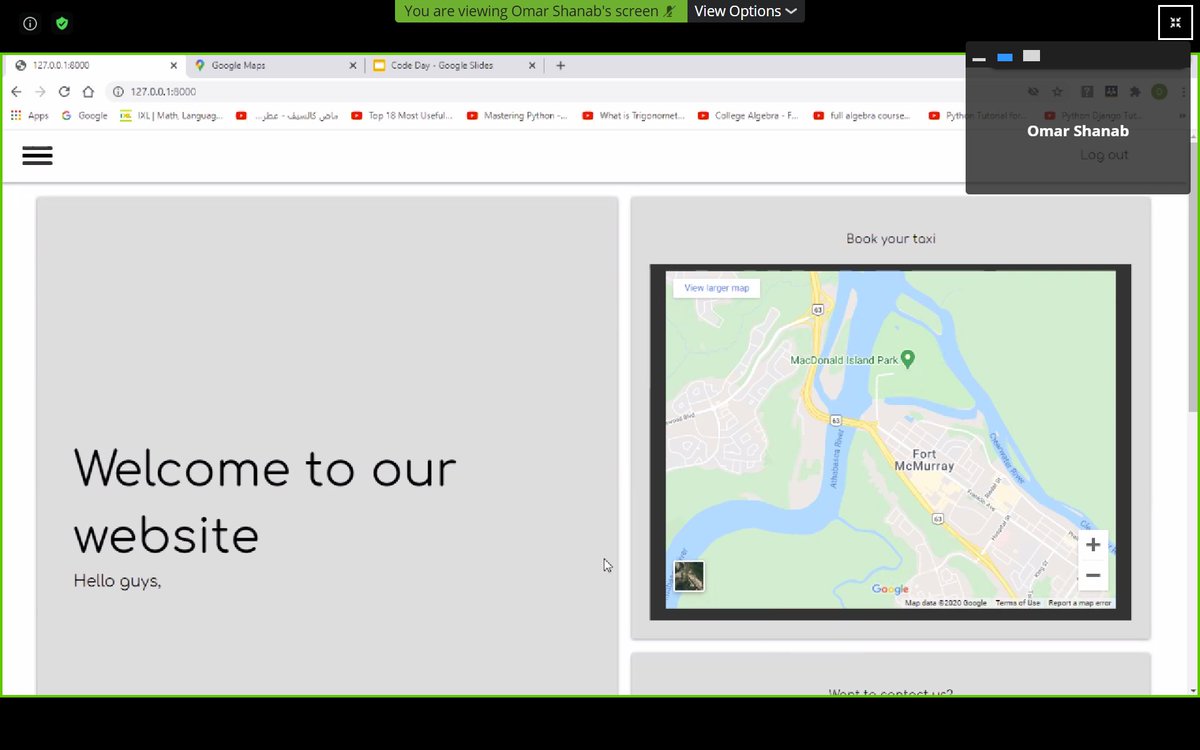Click the site info icon in address bar
1200x750 pixels.
pyautogui.click(x=118, y=92)
